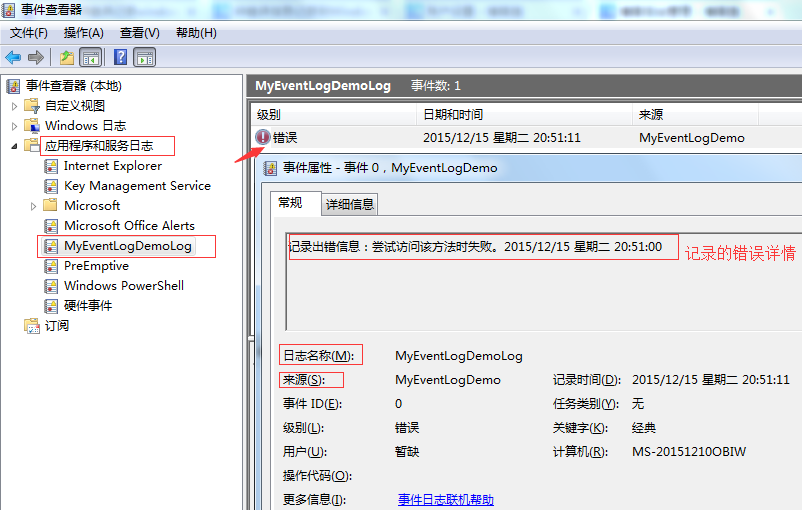Open the 操作(A) menu
Image resolution: width=802 pixels, height=510 pixels.
click(x=83, y=33)
